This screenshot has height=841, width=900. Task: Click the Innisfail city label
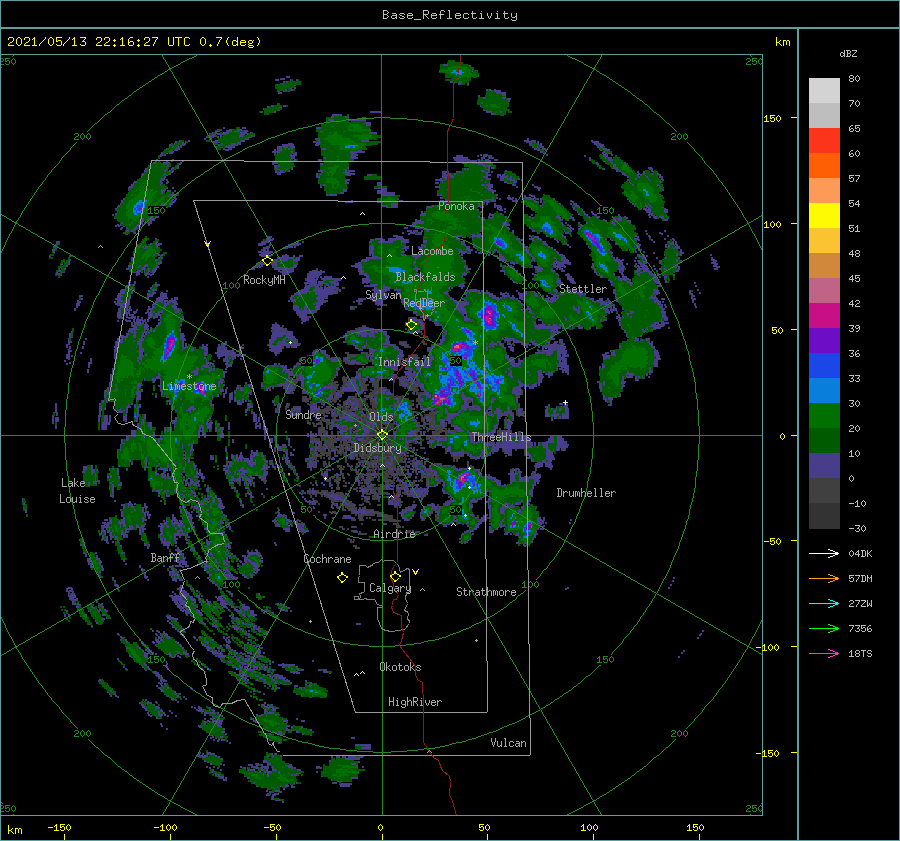404,362
